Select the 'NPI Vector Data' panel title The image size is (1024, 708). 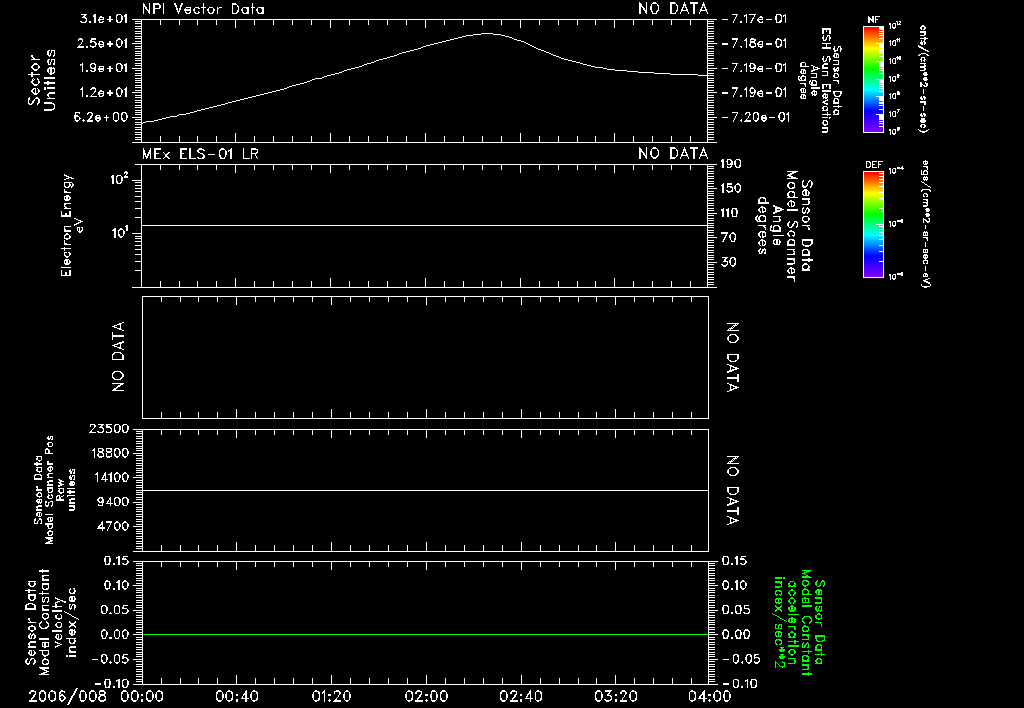pos(203,9)
